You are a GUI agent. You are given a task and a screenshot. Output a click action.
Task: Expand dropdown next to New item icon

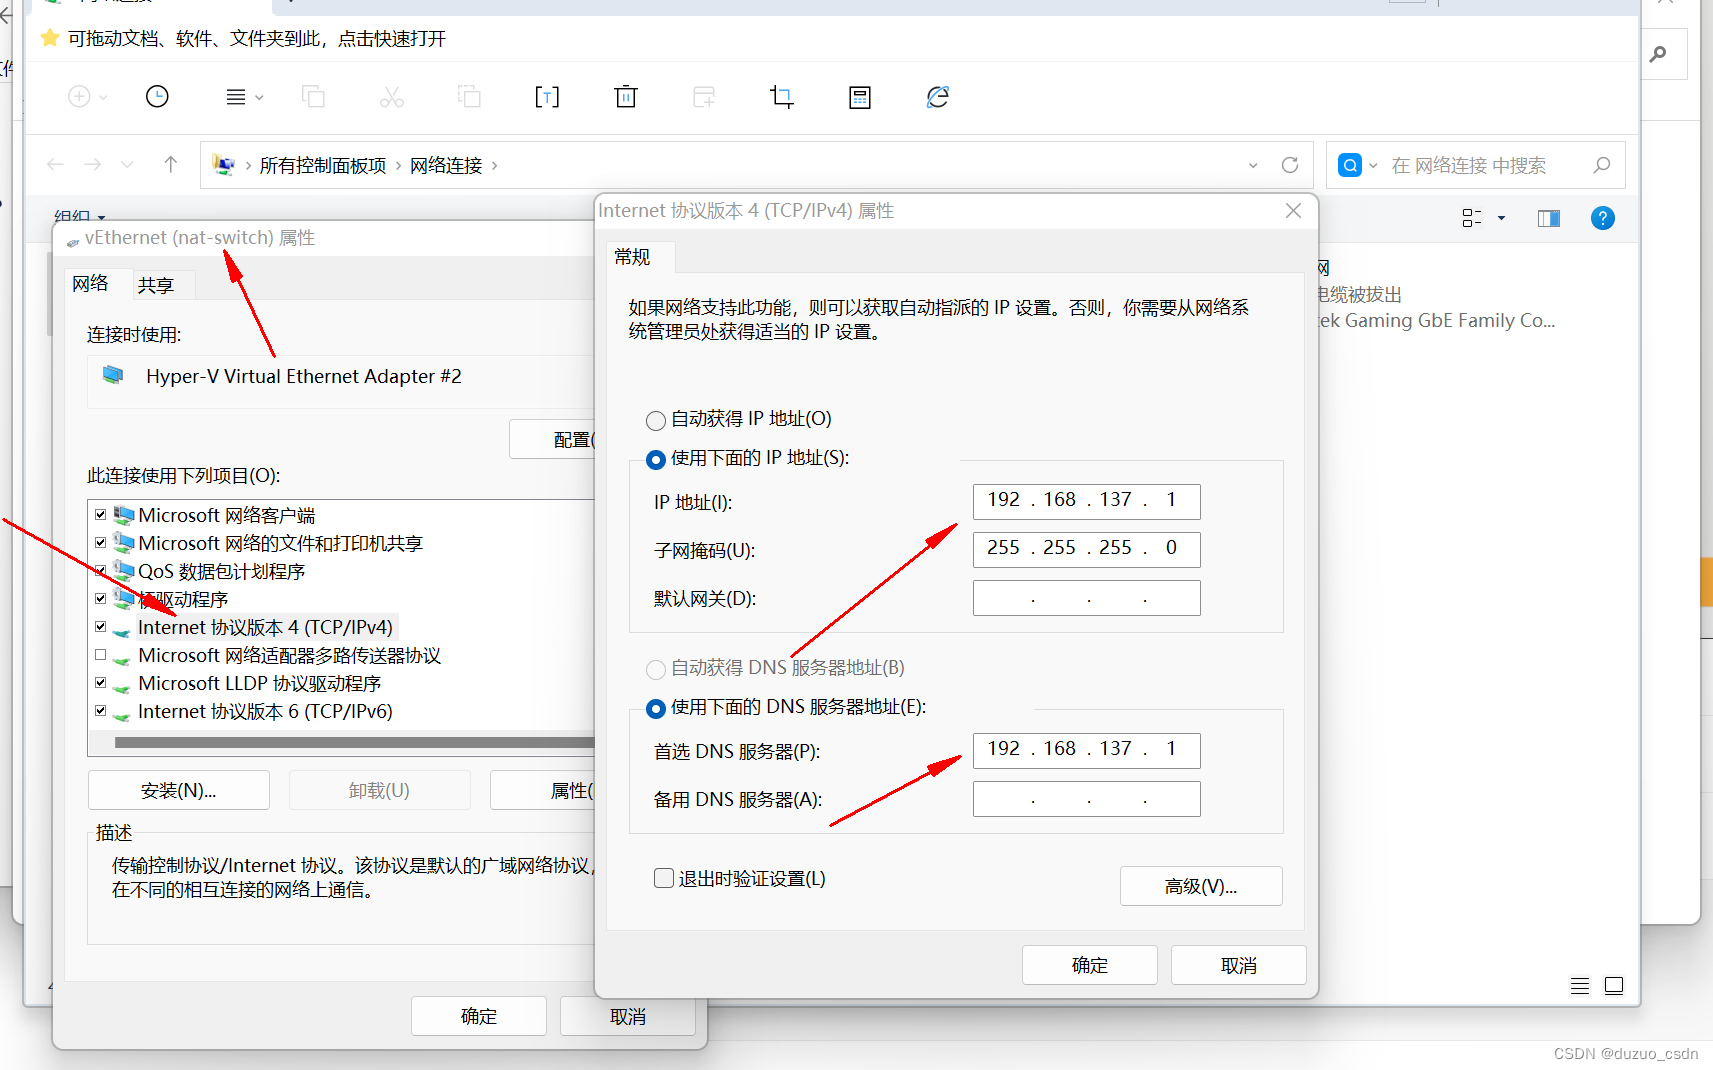103,97
